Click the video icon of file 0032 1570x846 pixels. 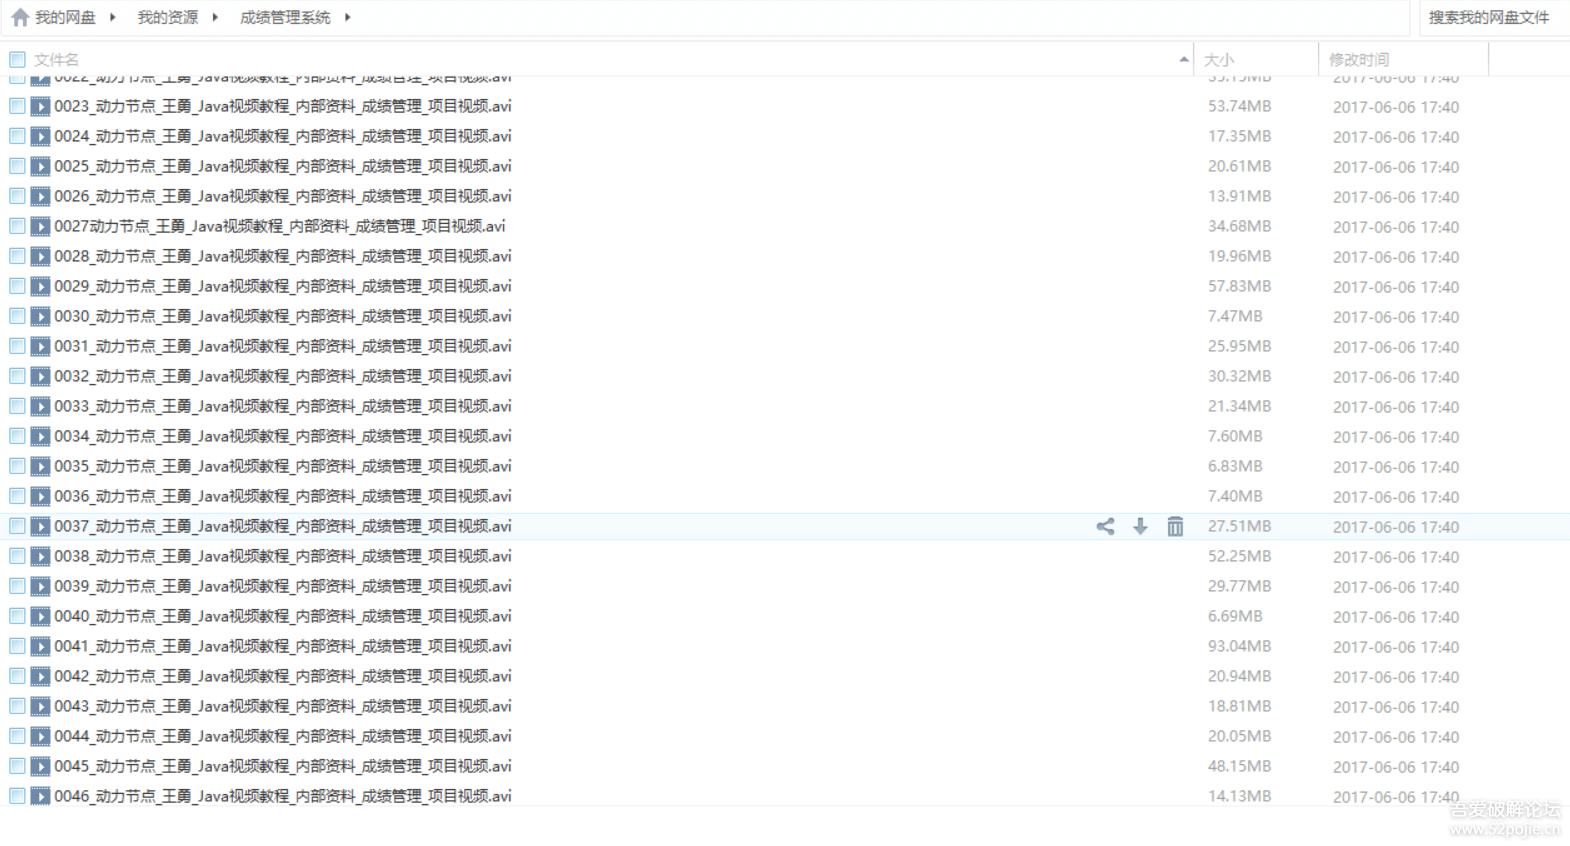click(40, 376)
